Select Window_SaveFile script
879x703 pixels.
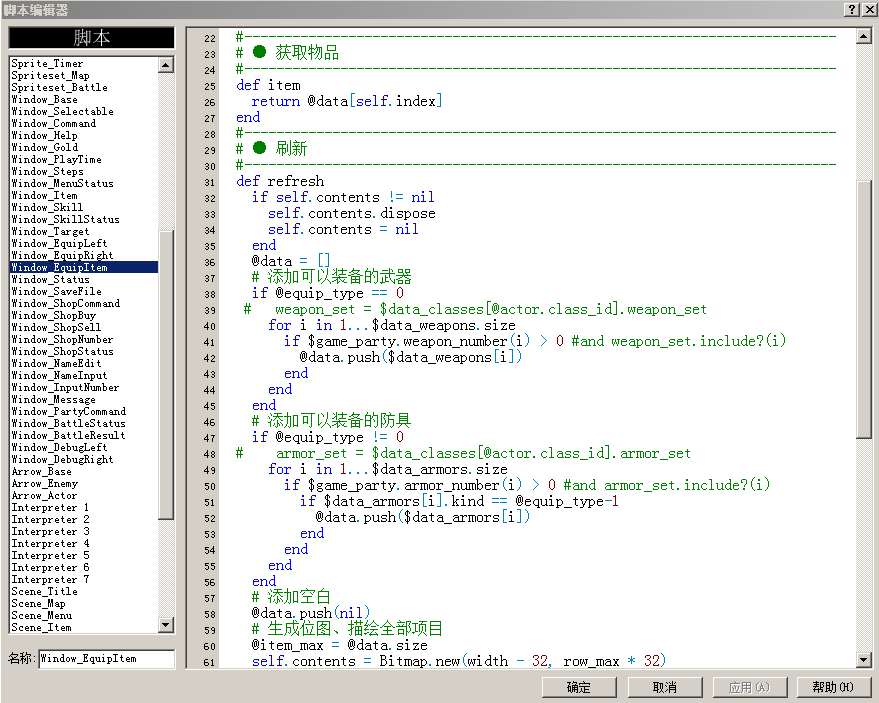coord(56,292)
